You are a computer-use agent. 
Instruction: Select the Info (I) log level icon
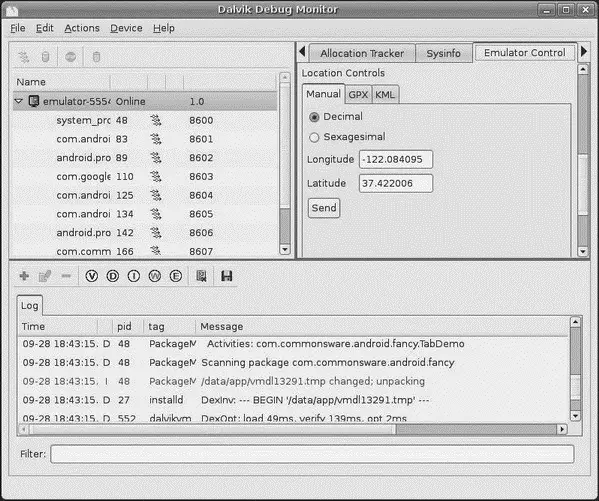[133, 276]
